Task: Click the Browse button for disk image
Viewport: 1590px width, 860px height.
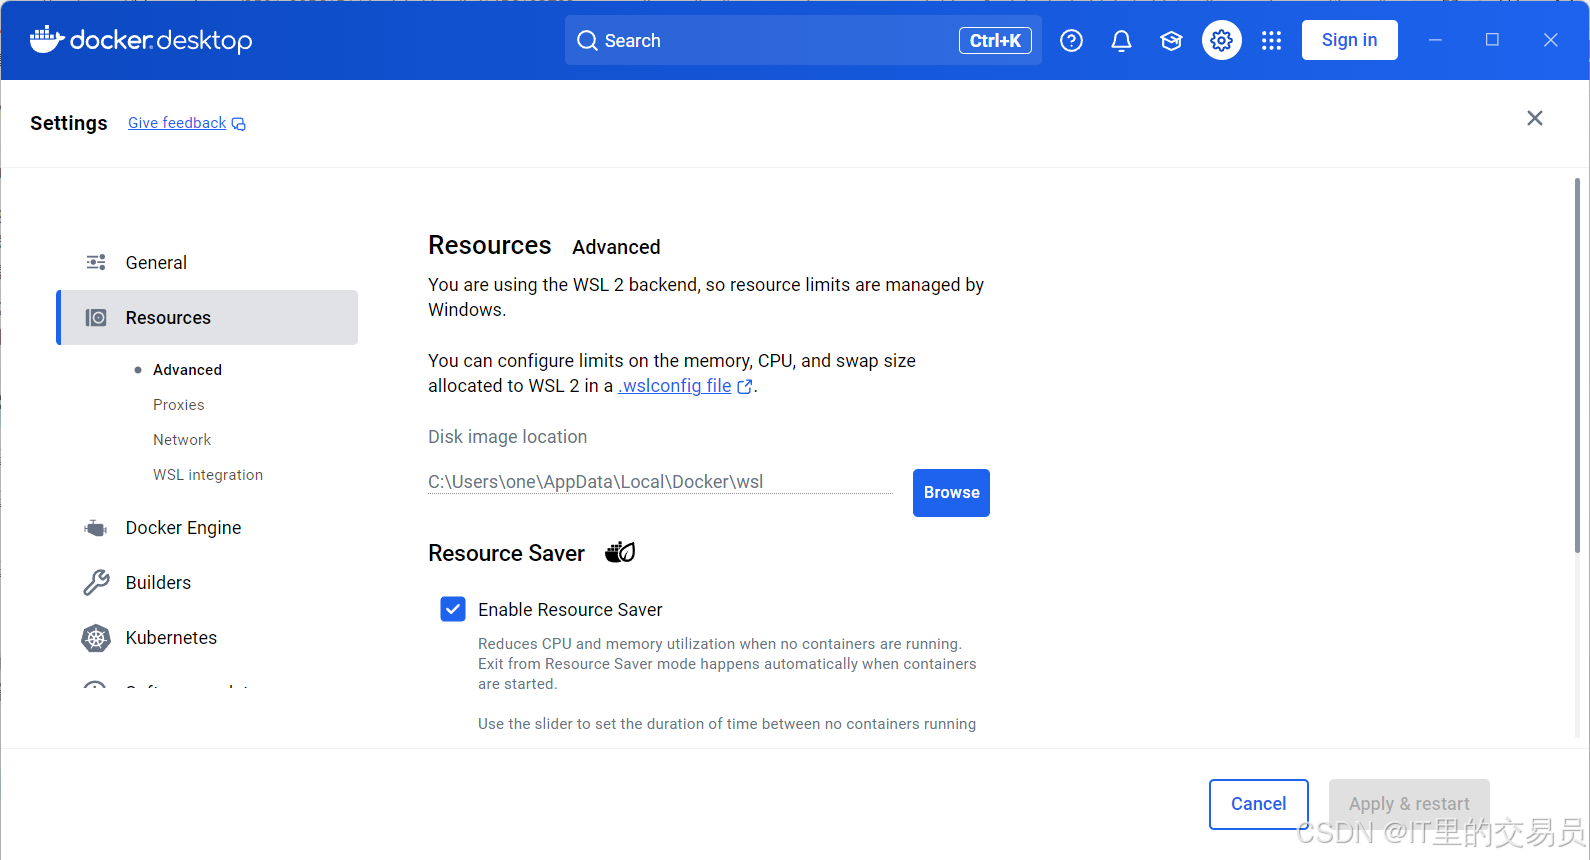Action: coord(951,493)
